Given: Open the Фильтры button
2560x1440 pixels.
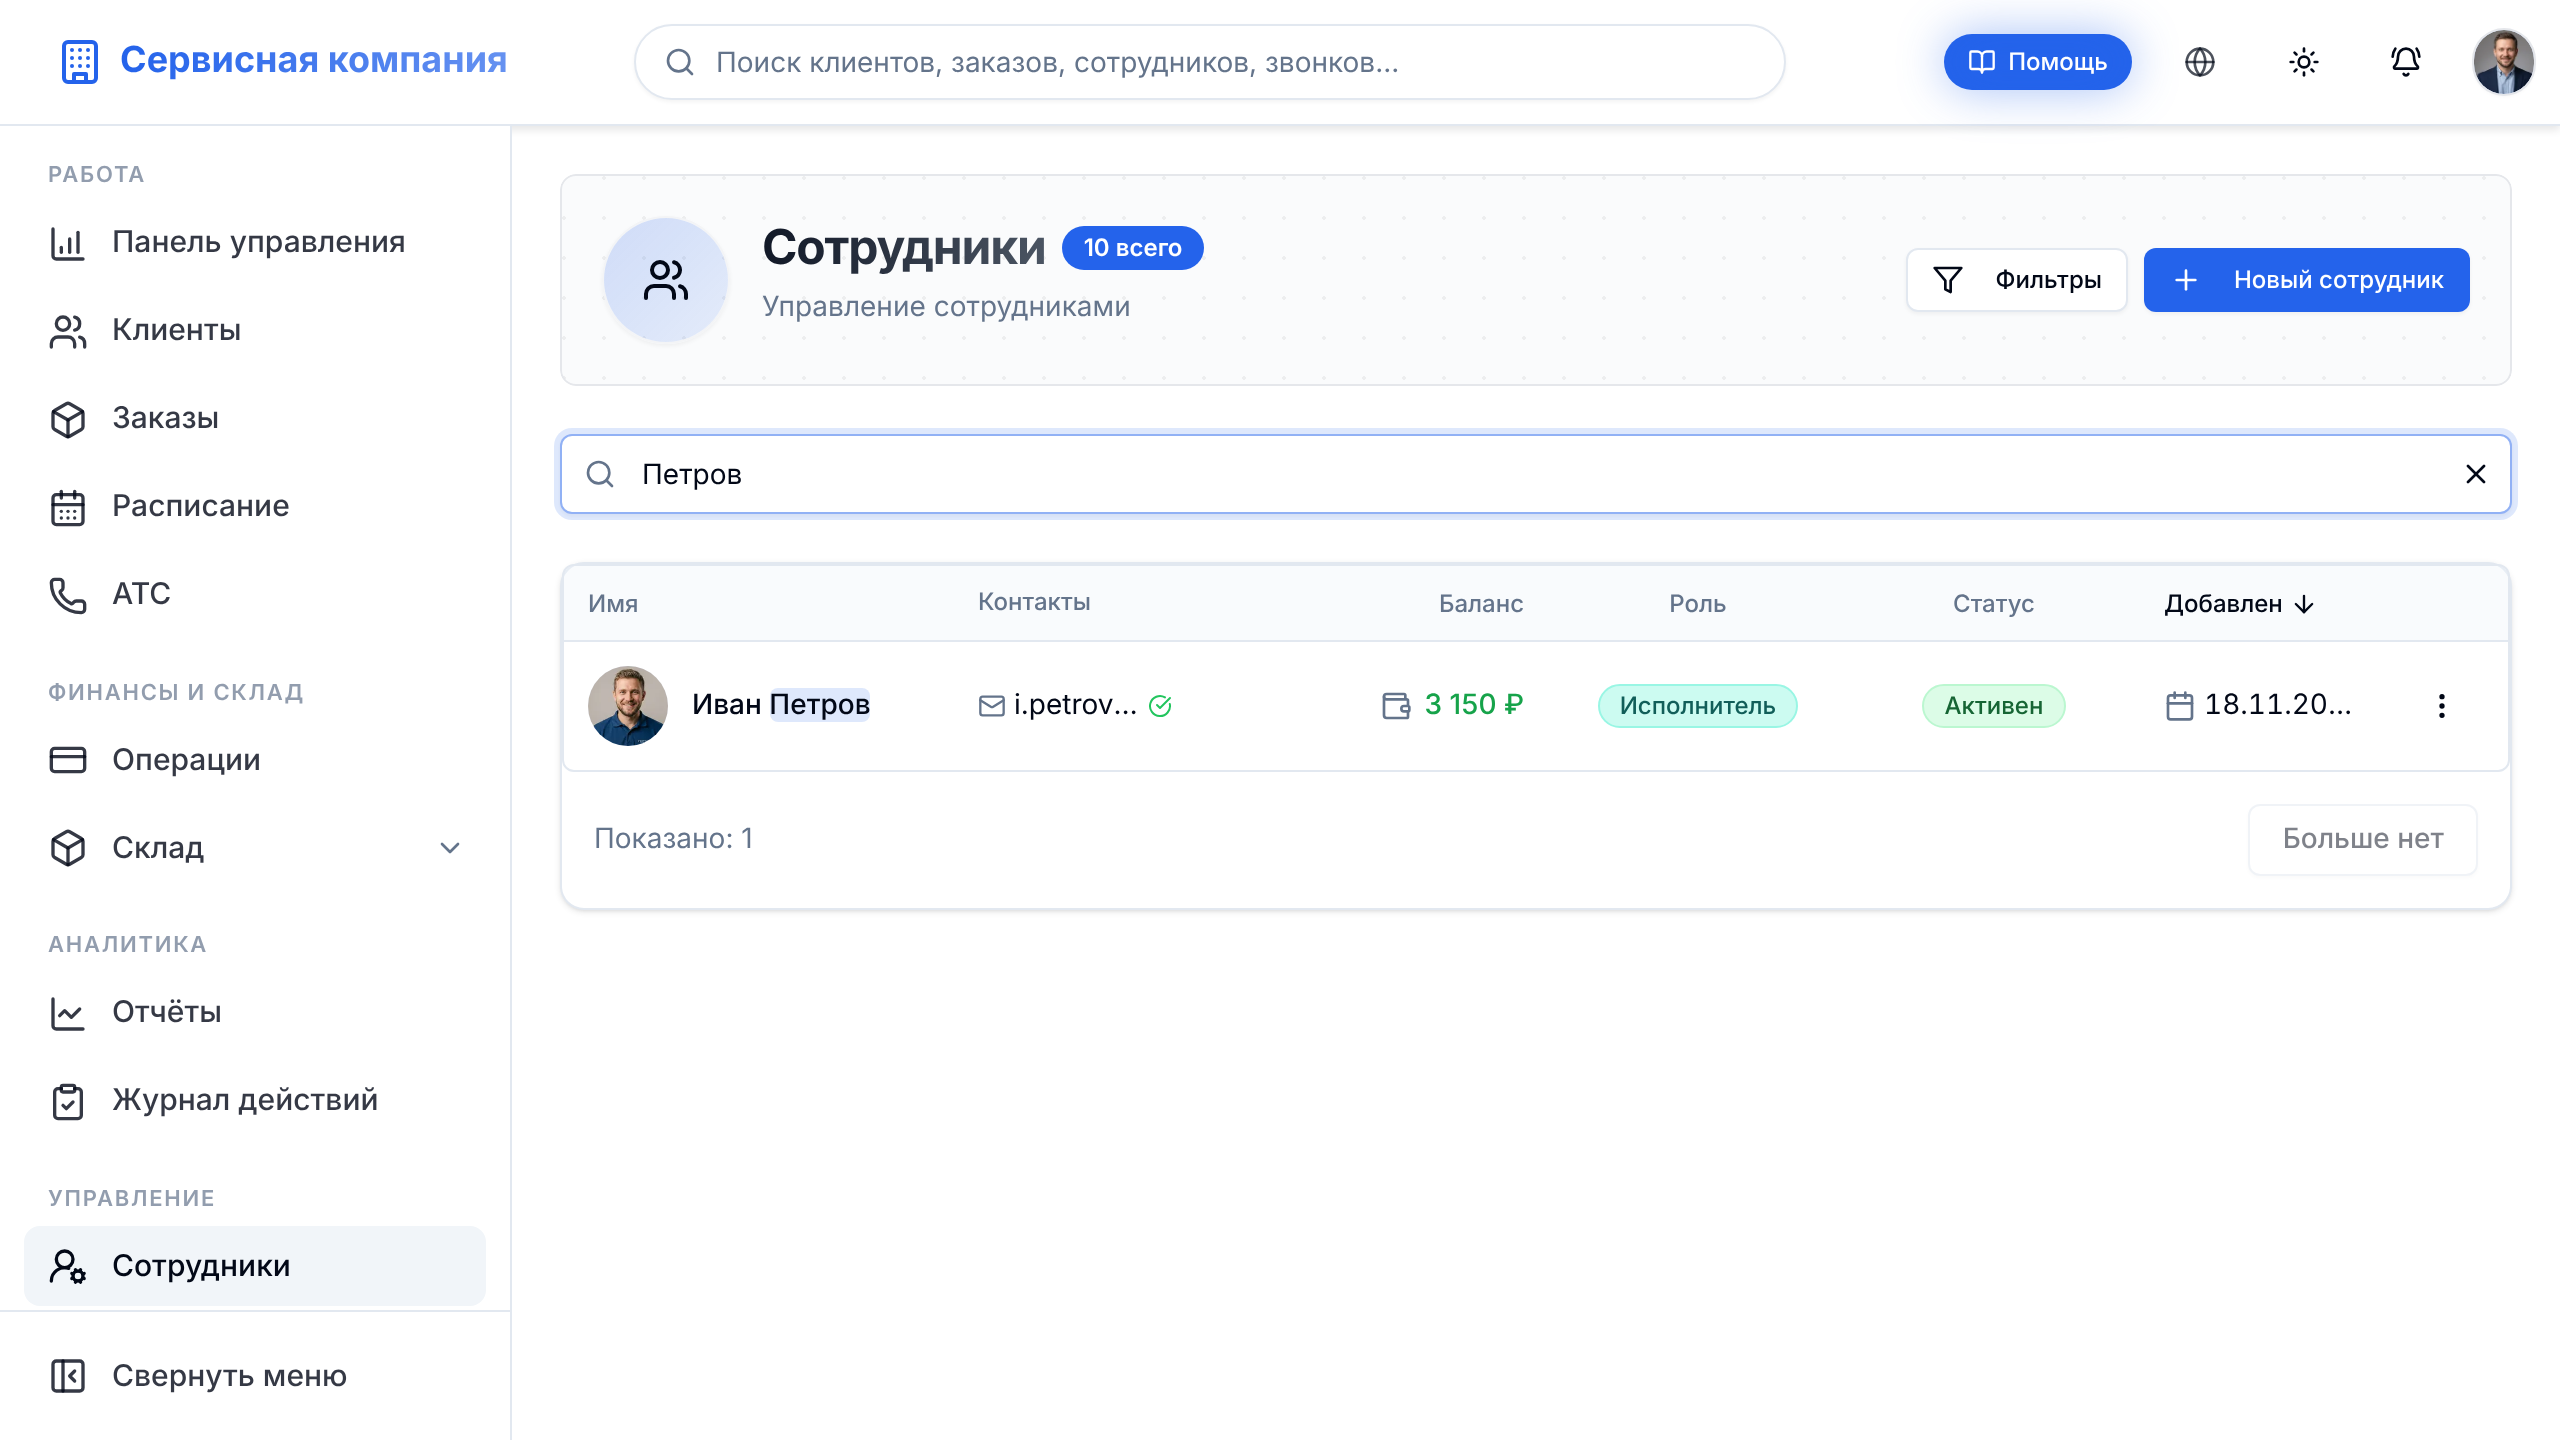Looking at the screenshot, I should pos(2016,280).
